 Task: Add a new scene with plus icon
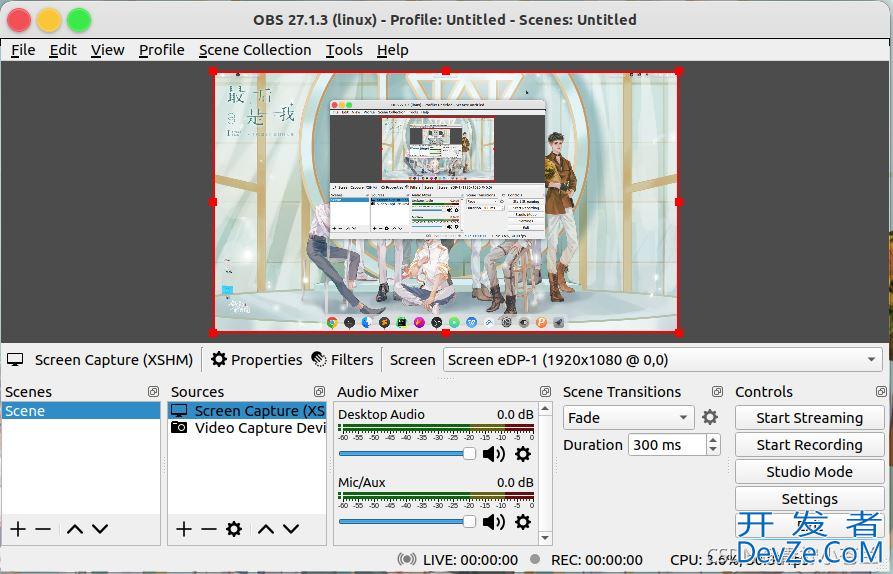(18, 529)
